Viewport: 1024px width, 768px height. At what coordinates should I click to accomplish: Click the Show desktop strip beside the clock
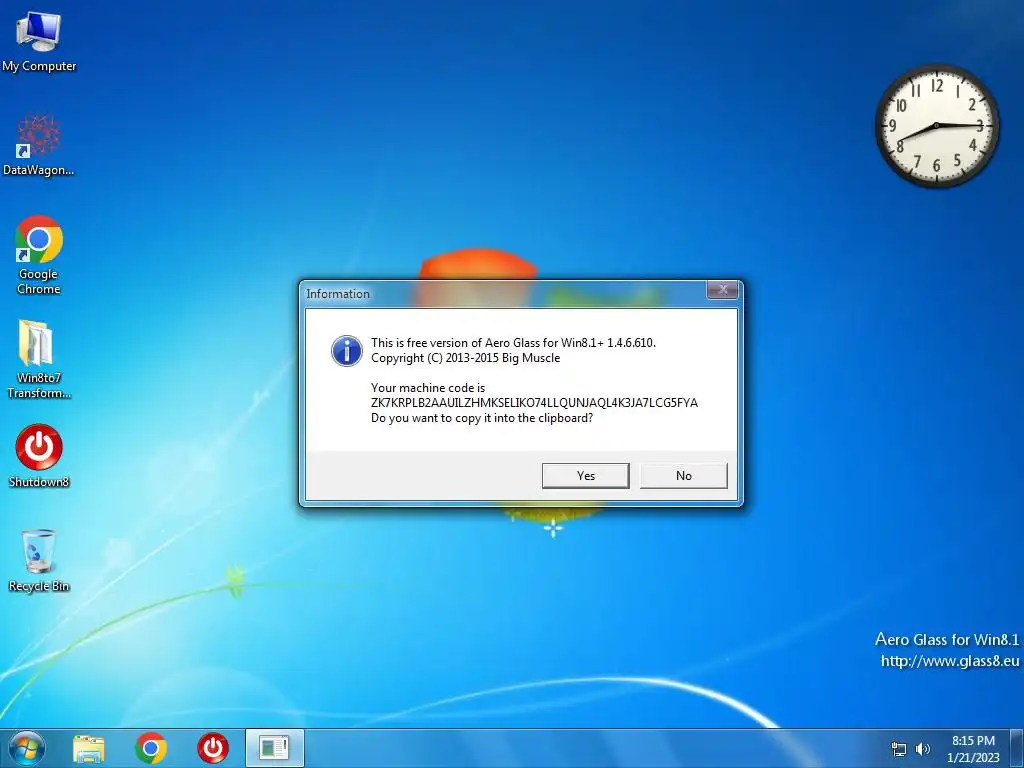1017,748
